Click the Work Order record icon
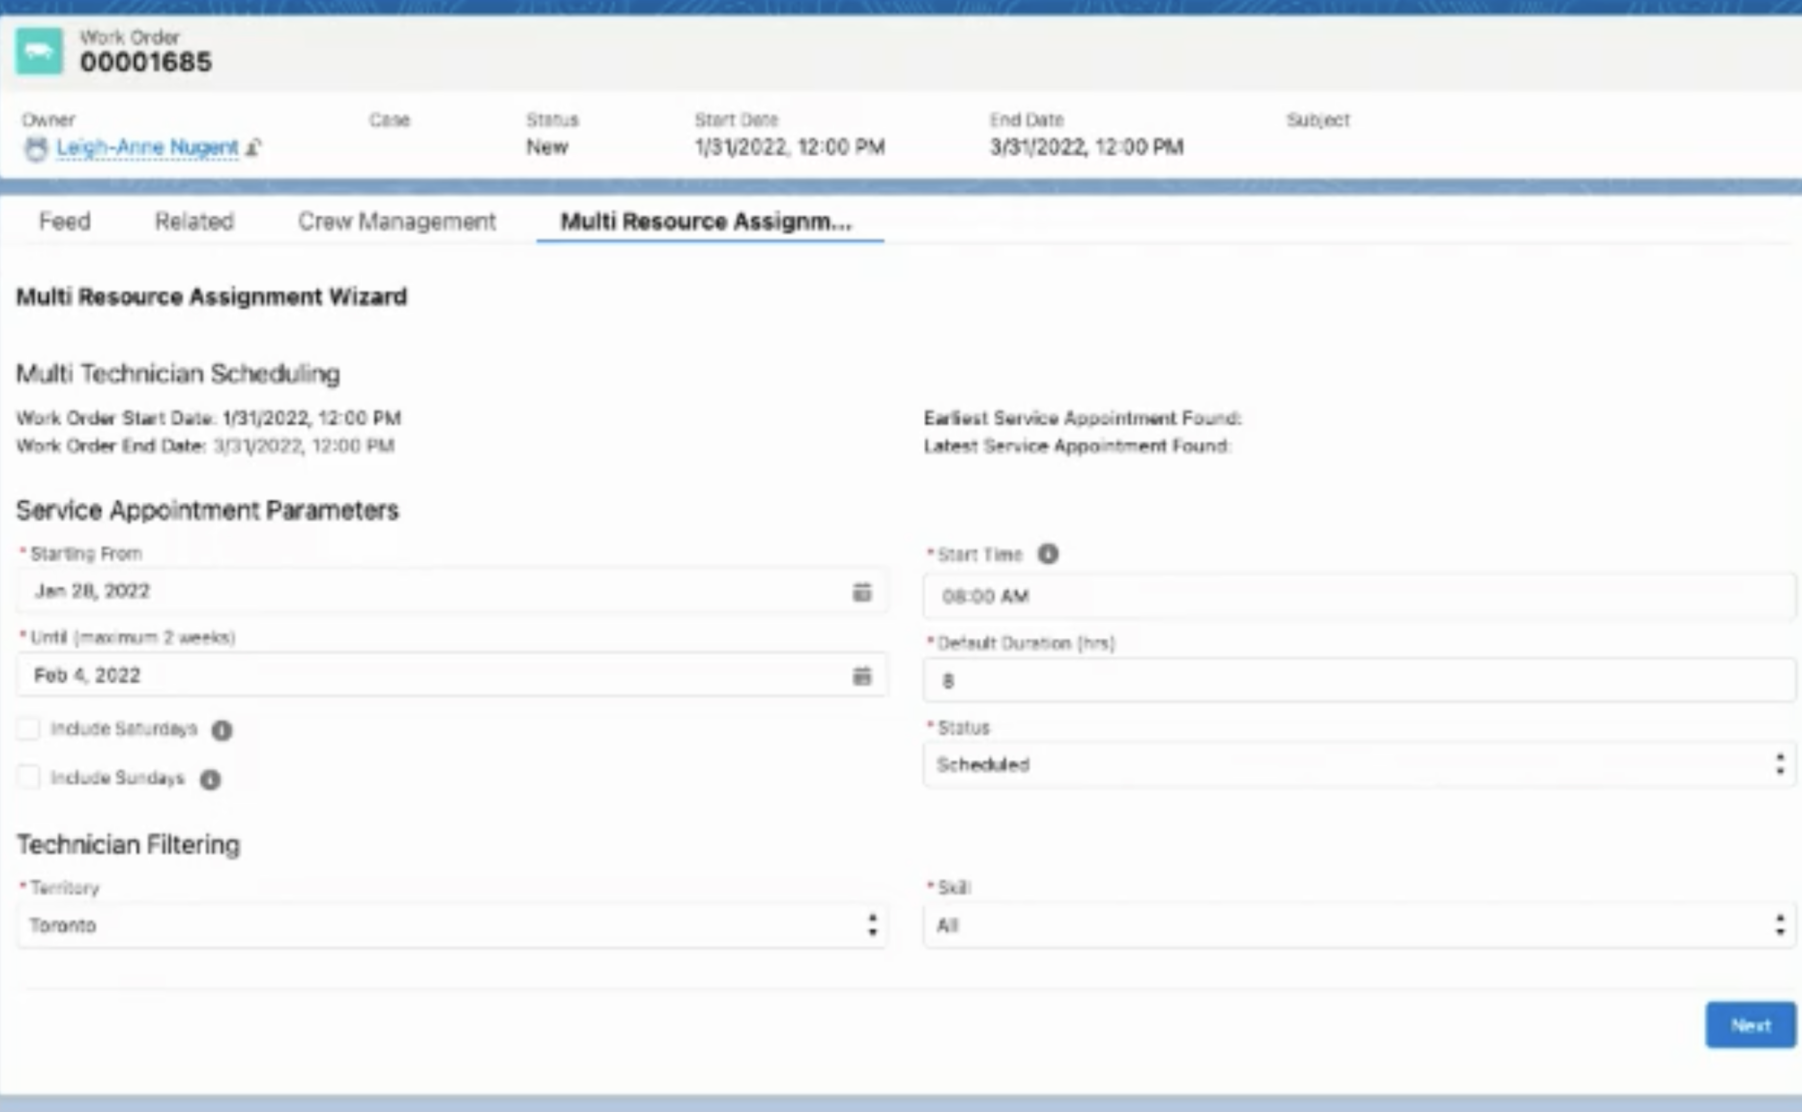1802x1112 pixels. click(39, 51)
